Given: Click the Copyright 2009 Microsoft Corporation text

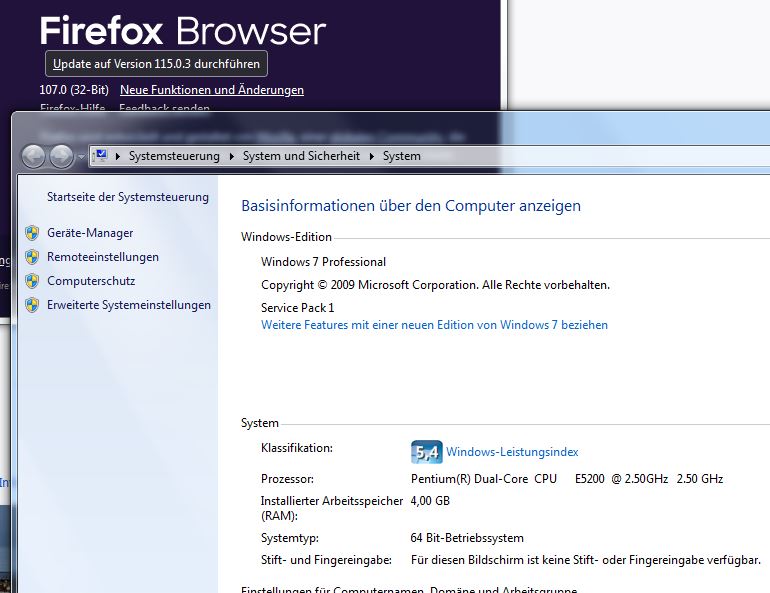Looking at the screenshot, I should (435, 285).
